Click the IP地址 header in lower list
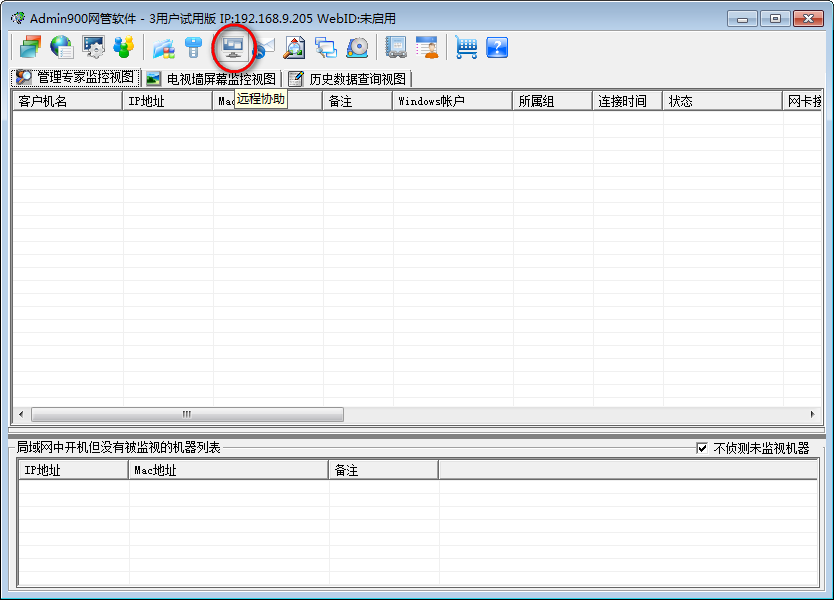The width and height of the screenshot is (834, 600). (x=74, y=470)
